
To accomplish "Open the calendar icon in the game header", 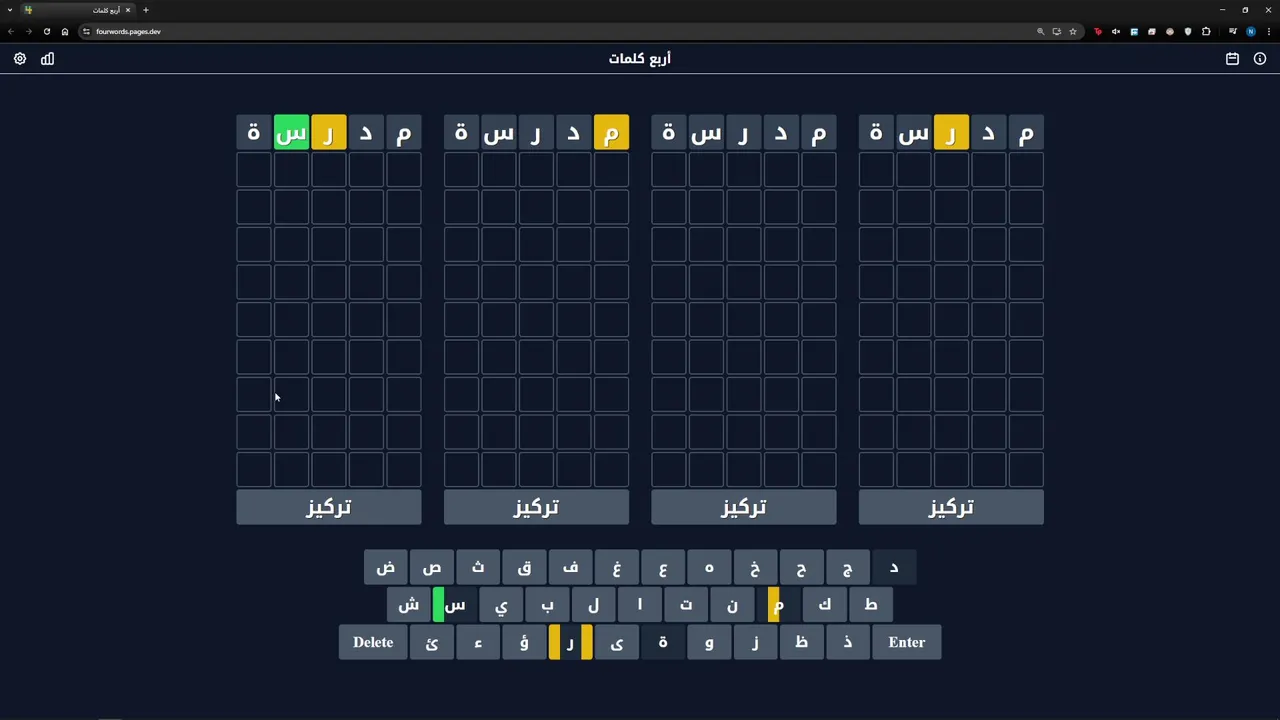I will pos(1232,59).
